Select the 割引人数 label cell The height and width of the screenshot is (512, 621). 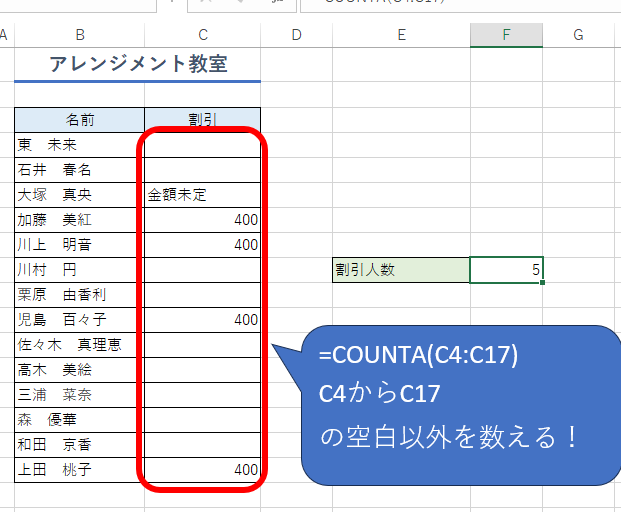[401, 270]
